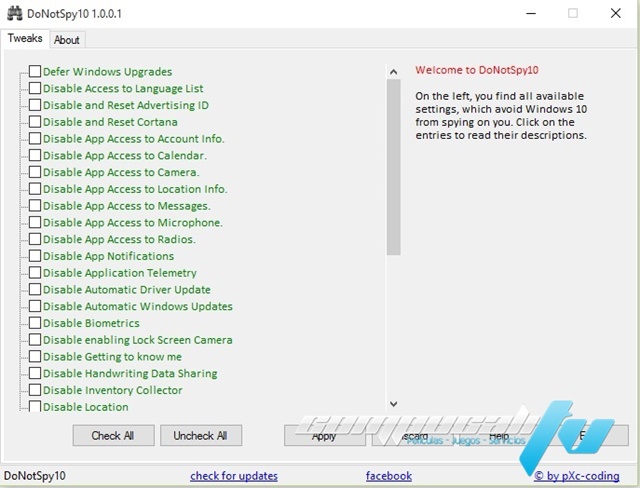The height and width of the screenshot is (488, 640).
Task: Tick Disable Automatic Windows Updates checkbox
Action: 35,306
